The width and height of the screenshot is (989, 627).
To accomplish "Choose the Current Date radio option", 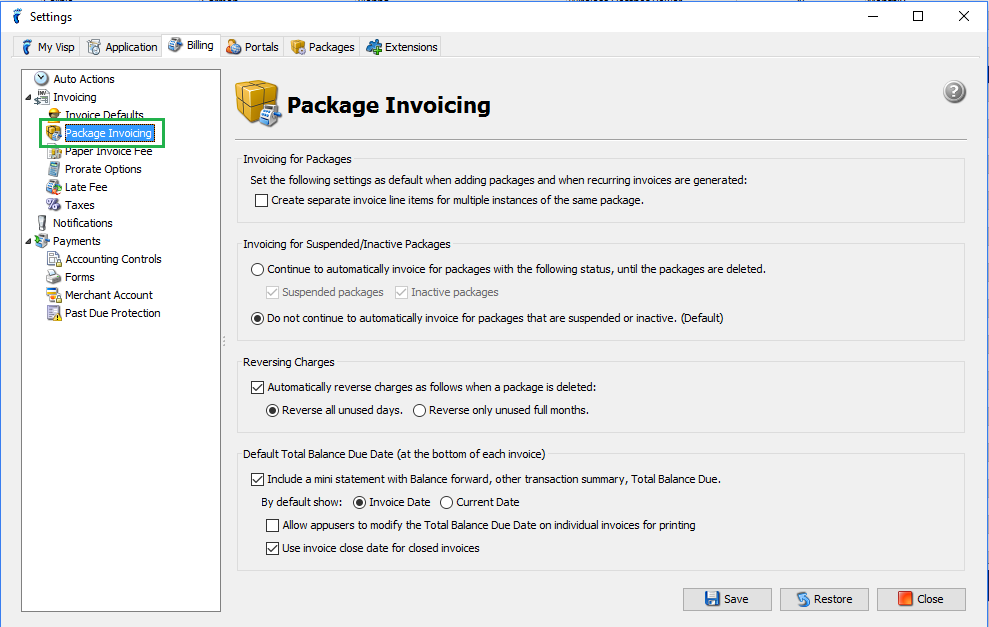I will click(x=447, y=503).
